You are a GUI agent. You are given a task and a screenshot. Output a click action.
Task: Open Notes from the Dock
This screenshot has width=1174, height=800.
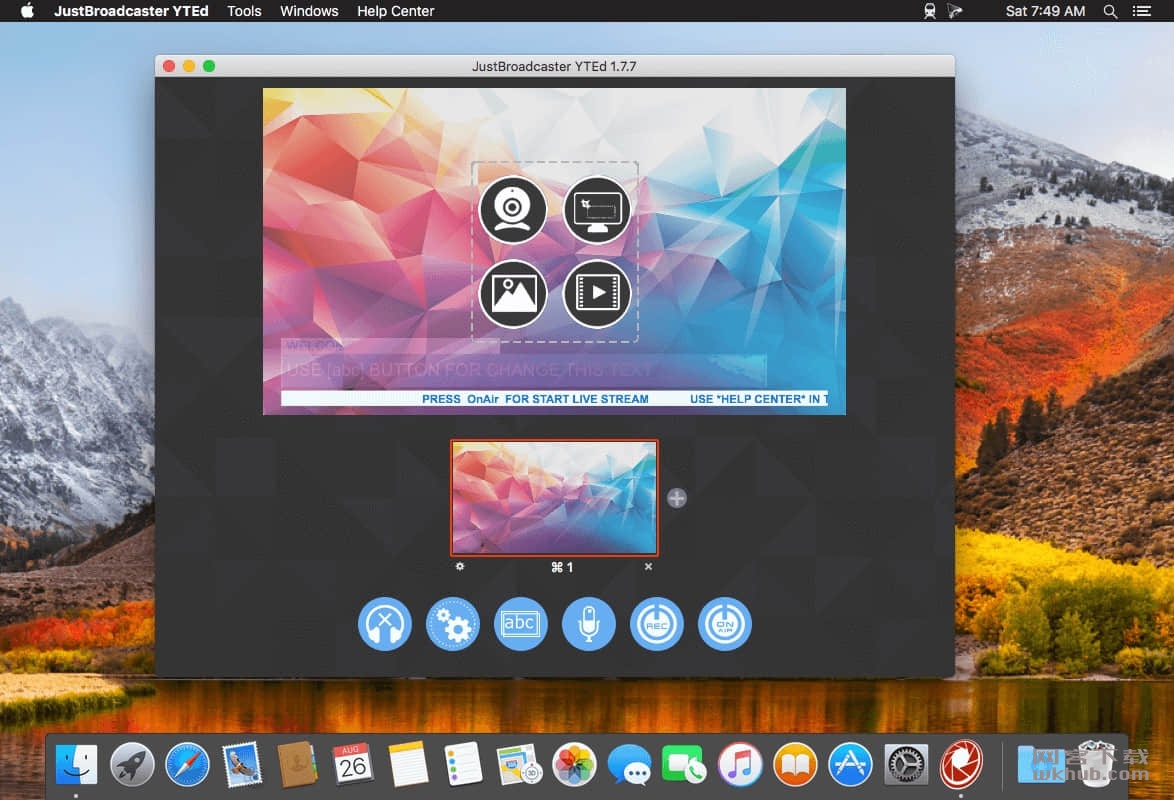(408, 765)
